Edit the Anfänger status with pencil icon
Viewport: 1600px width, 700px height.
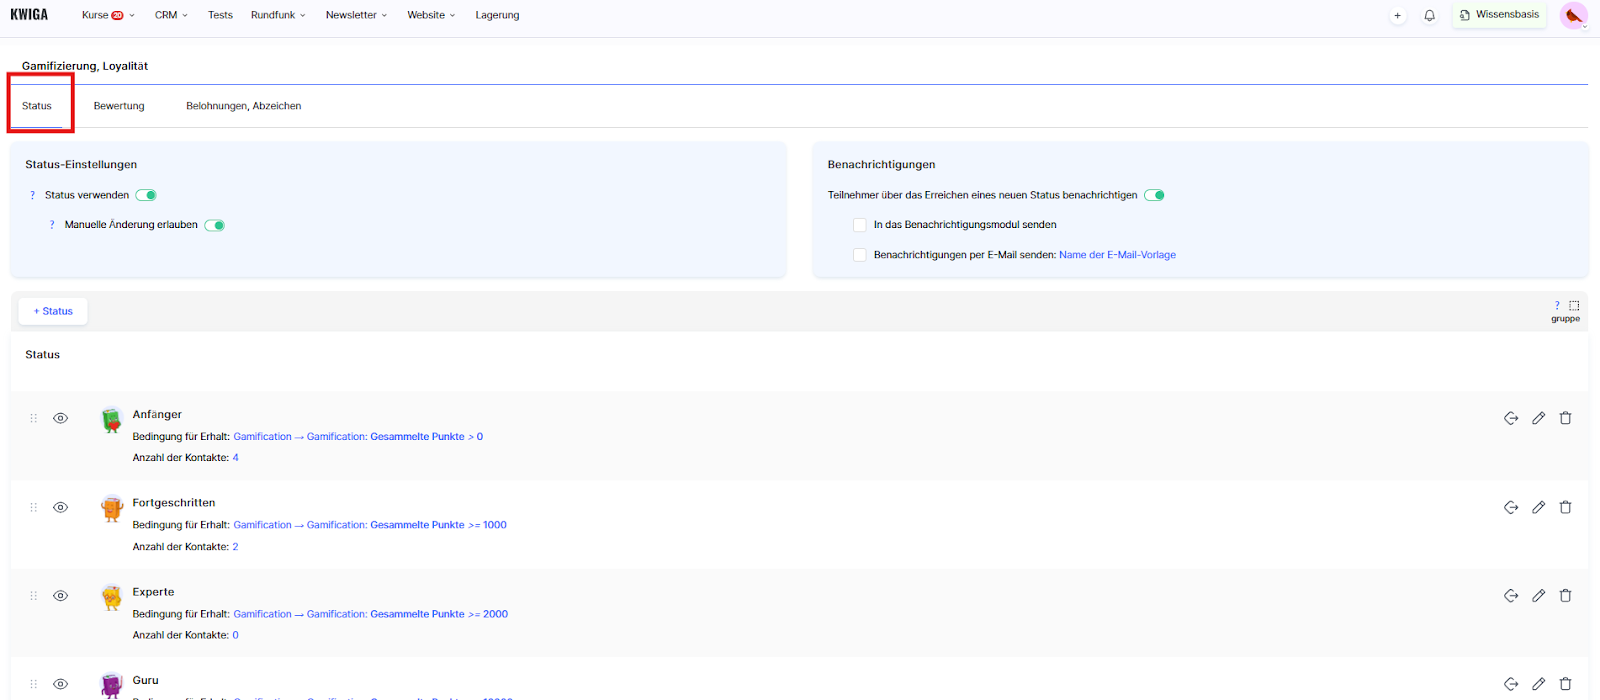pyautogui.click(x=1538, y=418)
